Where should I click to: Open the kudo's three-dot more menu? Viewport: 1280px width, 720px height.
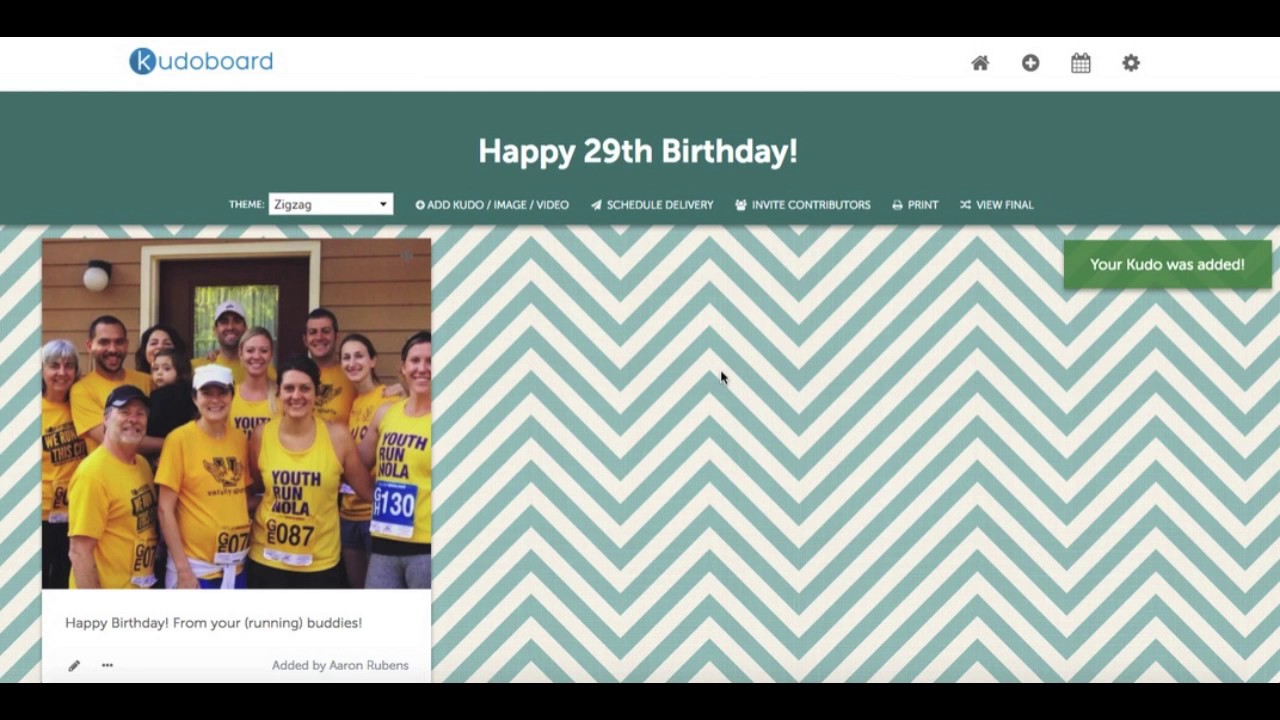[x=107, y=665]
